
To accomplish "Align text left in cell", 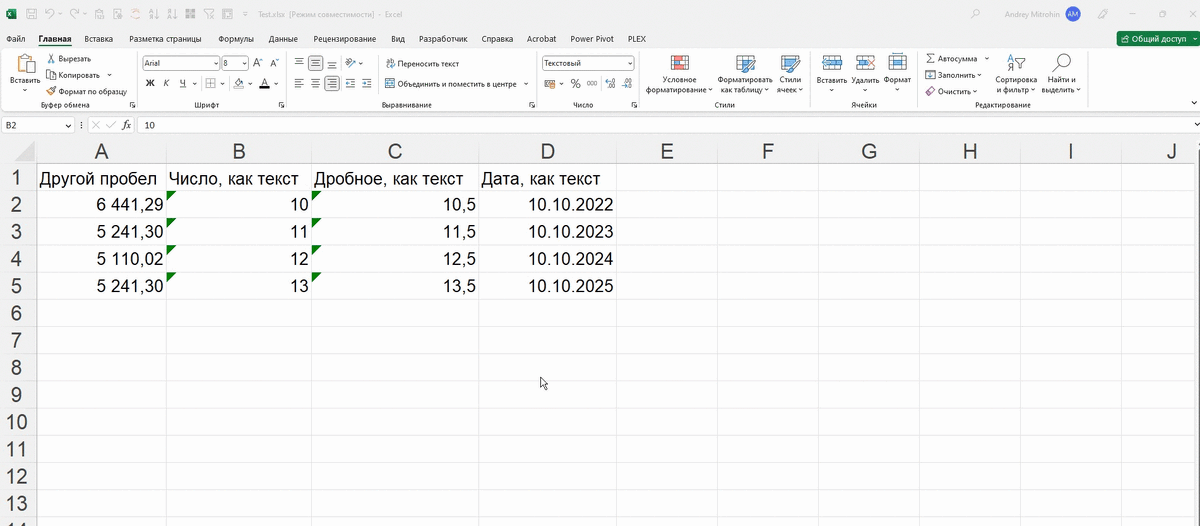I will pyautogui.click(x=299, y=84).
